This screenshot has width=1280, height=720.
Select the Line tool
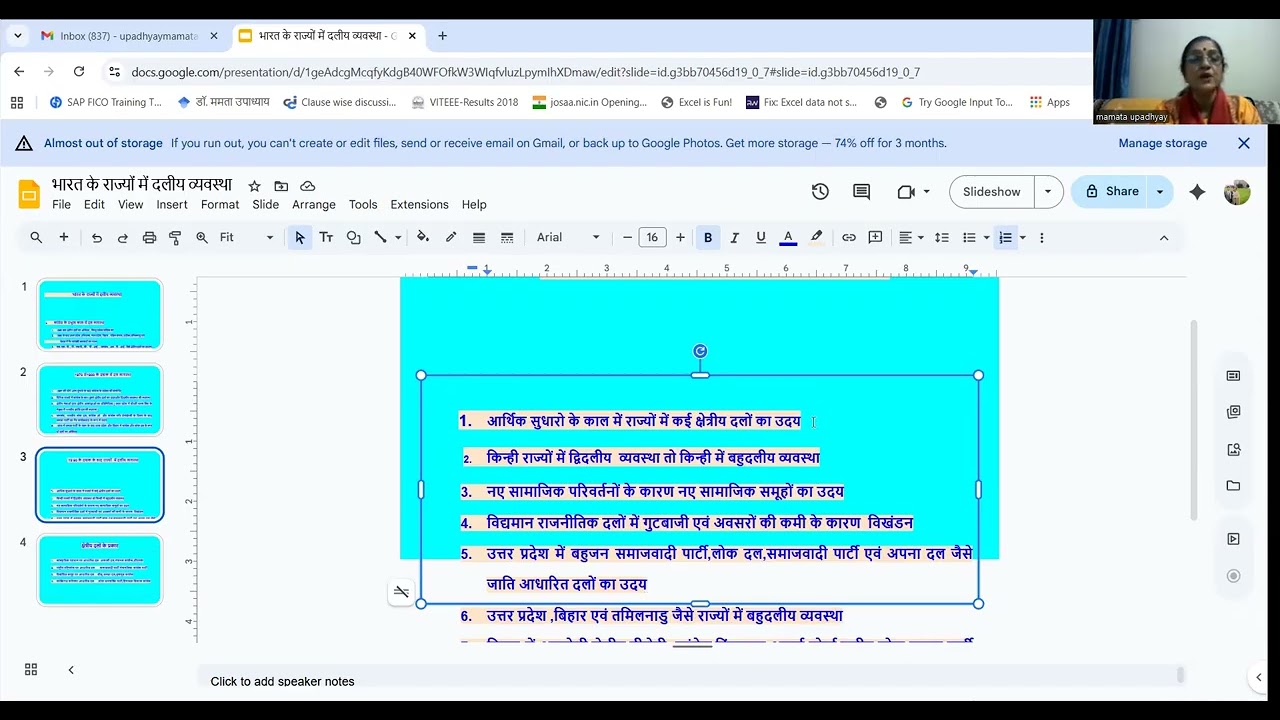380,237
